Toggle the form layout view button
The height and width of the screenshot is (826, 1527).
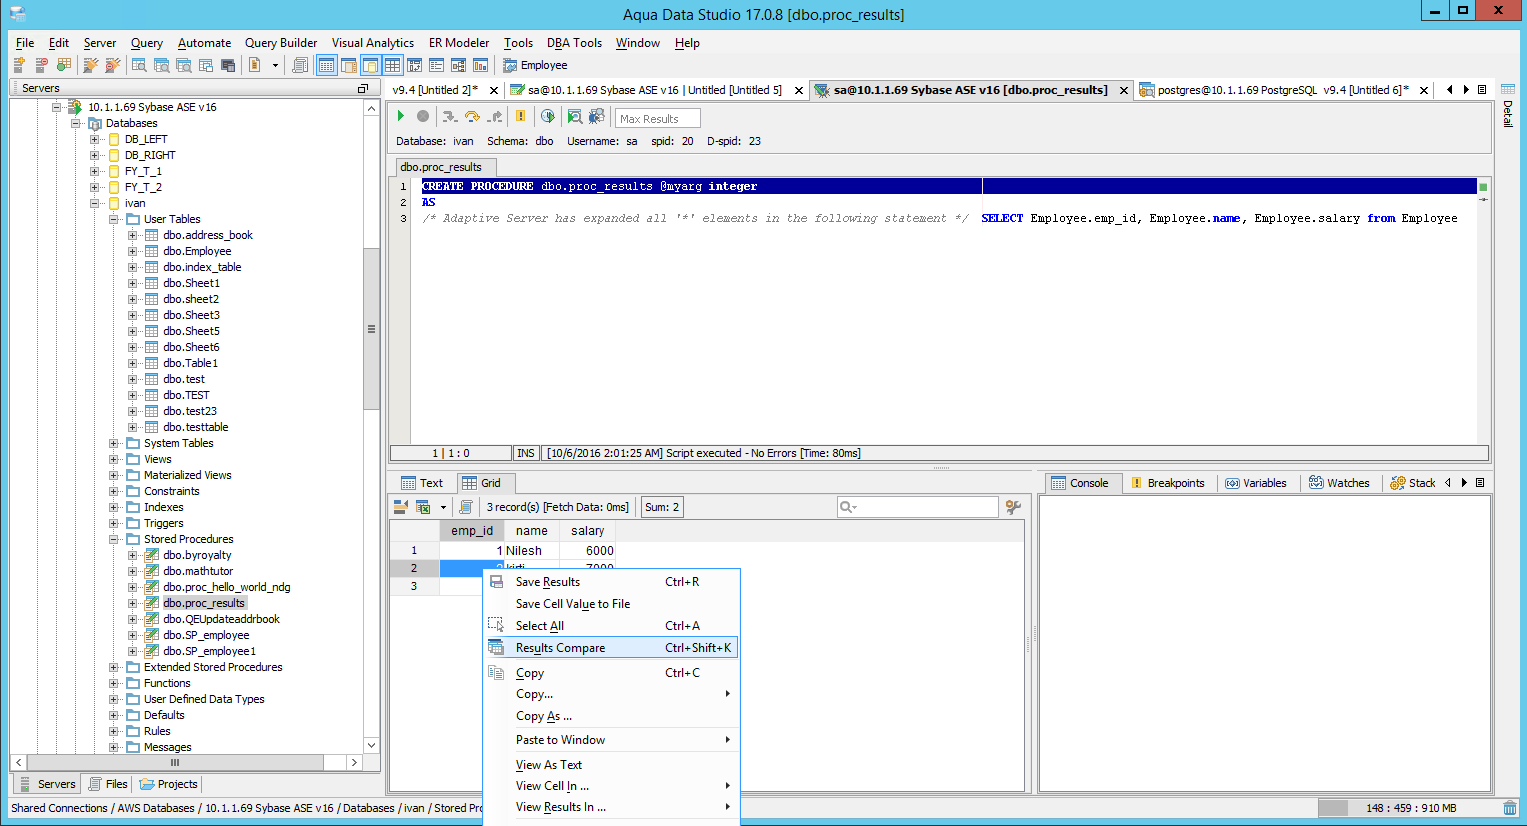click(437, 65)
